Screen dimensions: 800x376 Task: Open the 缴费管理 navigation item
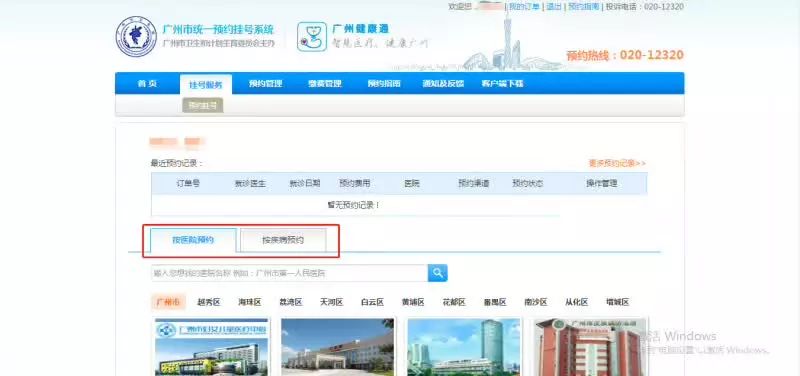pyautogui.click(x=324, y=84)
